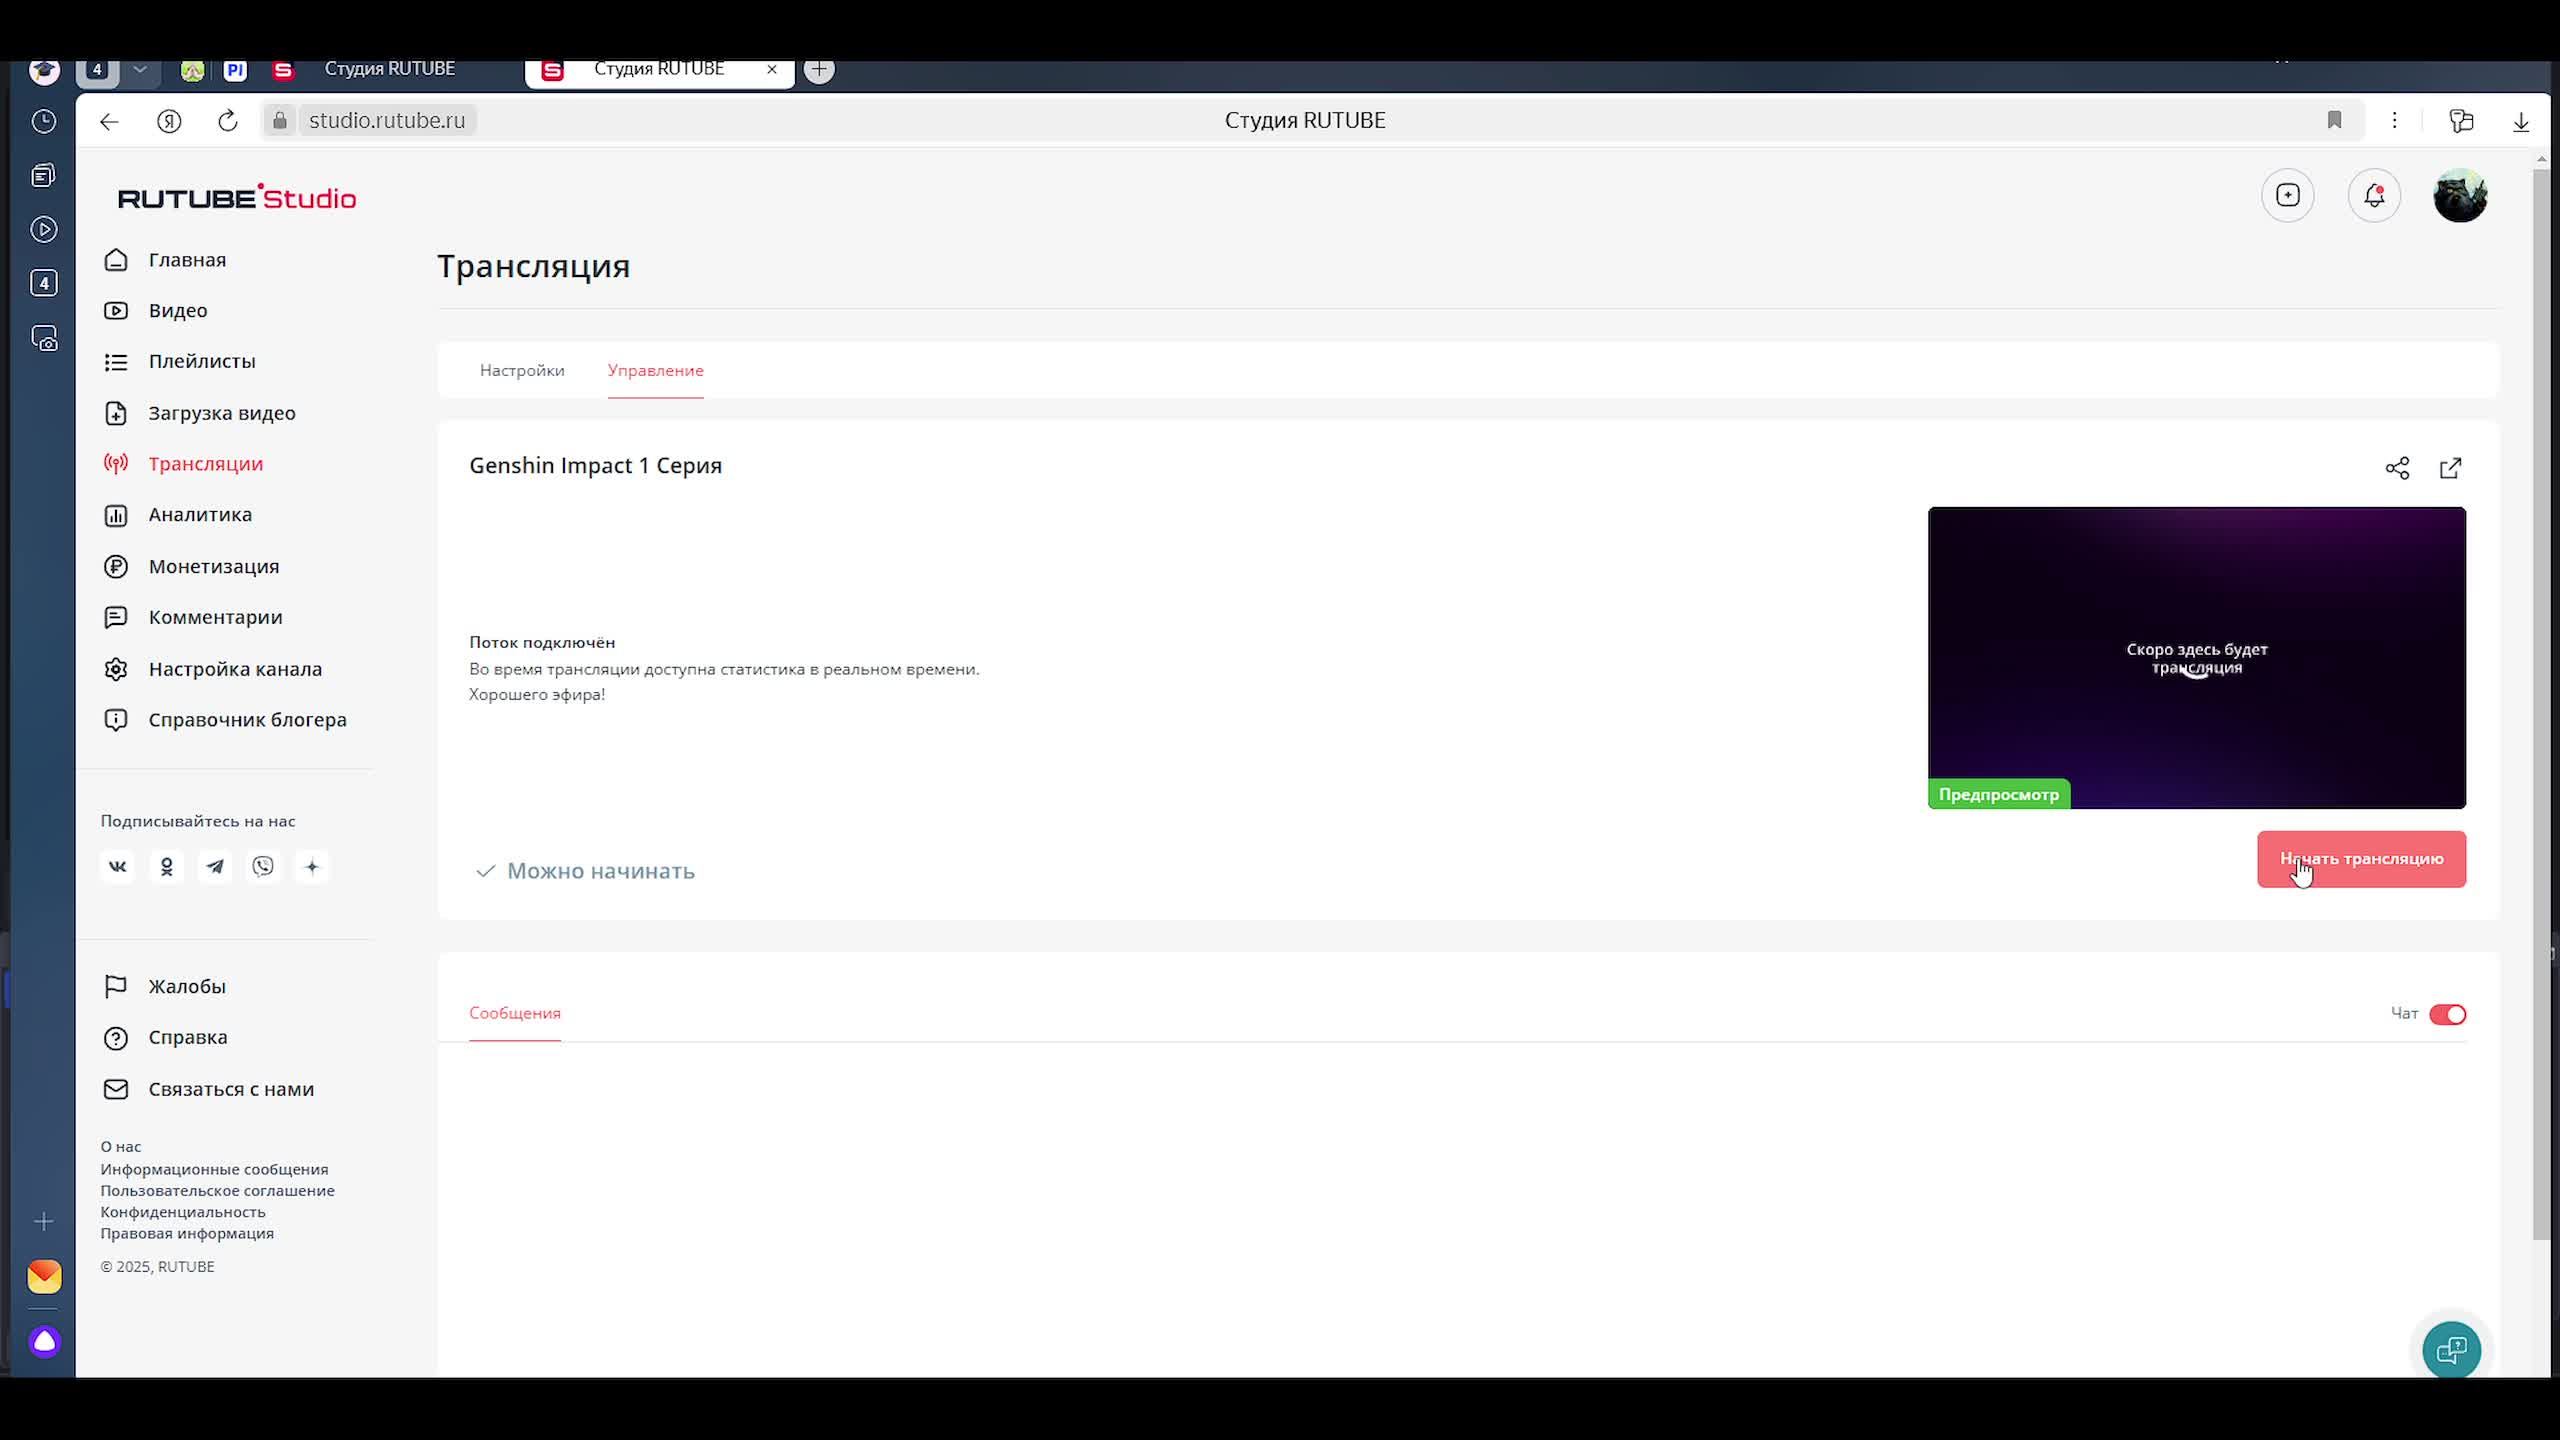This screenshot has height=1440, width=2560.
Task: Open the notifications bell
Action: point(2374,195)
